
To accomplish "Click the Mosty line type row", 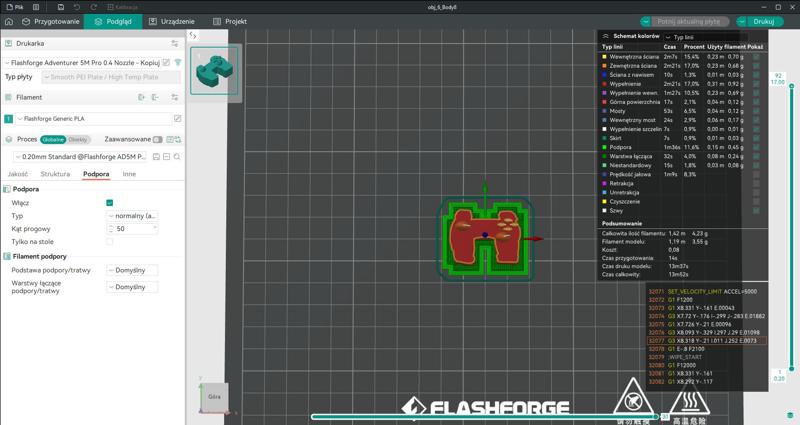I will pos(682,111).
